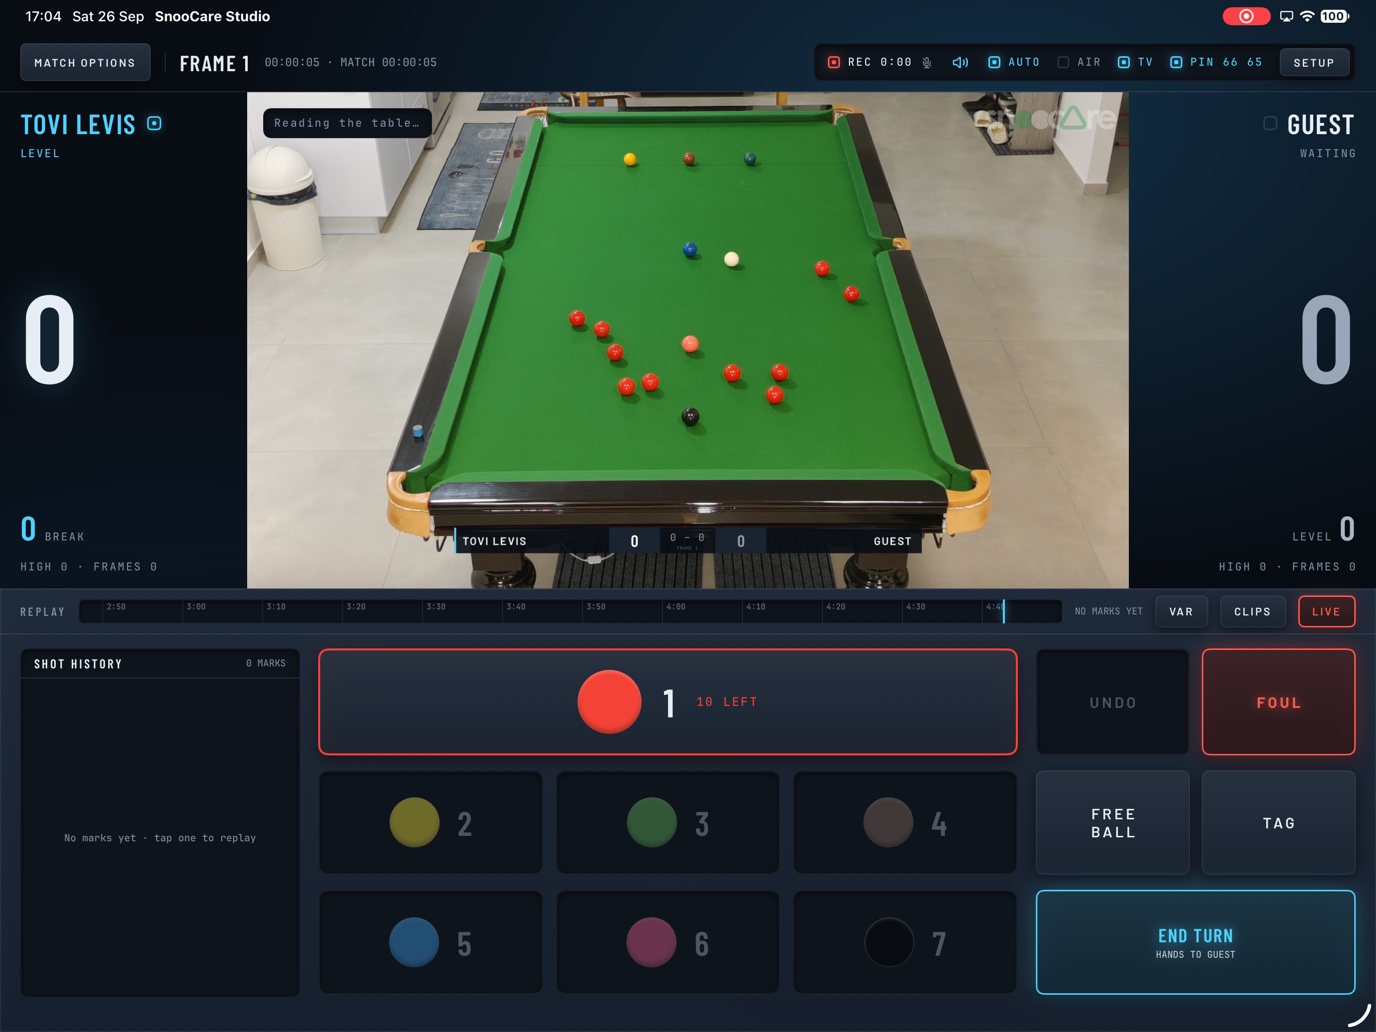This screenshot has width=1376, height=1032.
Task: Click the battery 100 indicator
Action: tap(1334, 16)
